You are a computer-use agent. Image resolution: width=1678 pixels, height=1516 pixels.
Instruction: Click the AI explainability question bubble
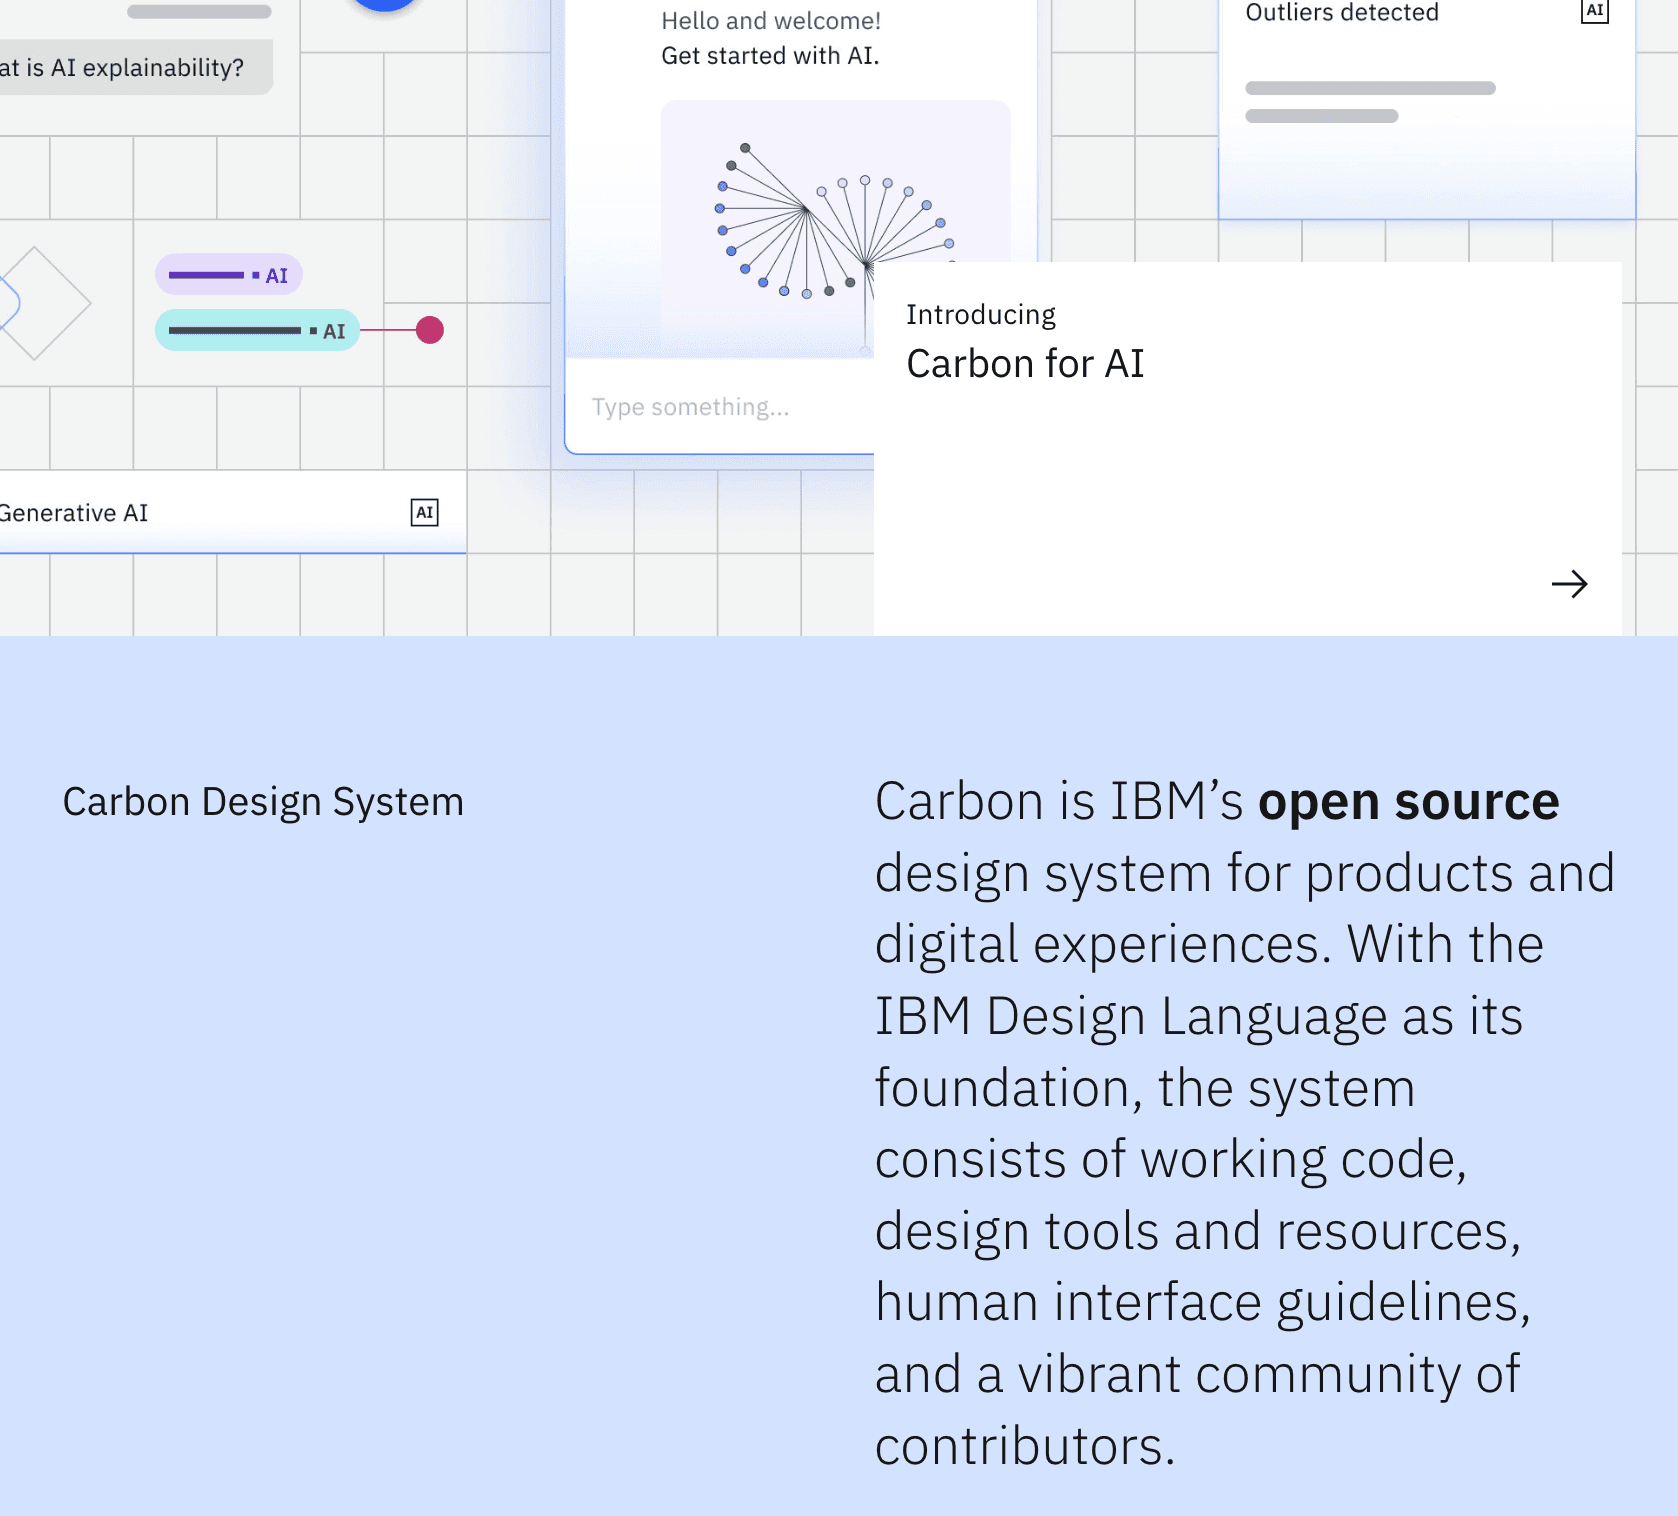(136, 67)
